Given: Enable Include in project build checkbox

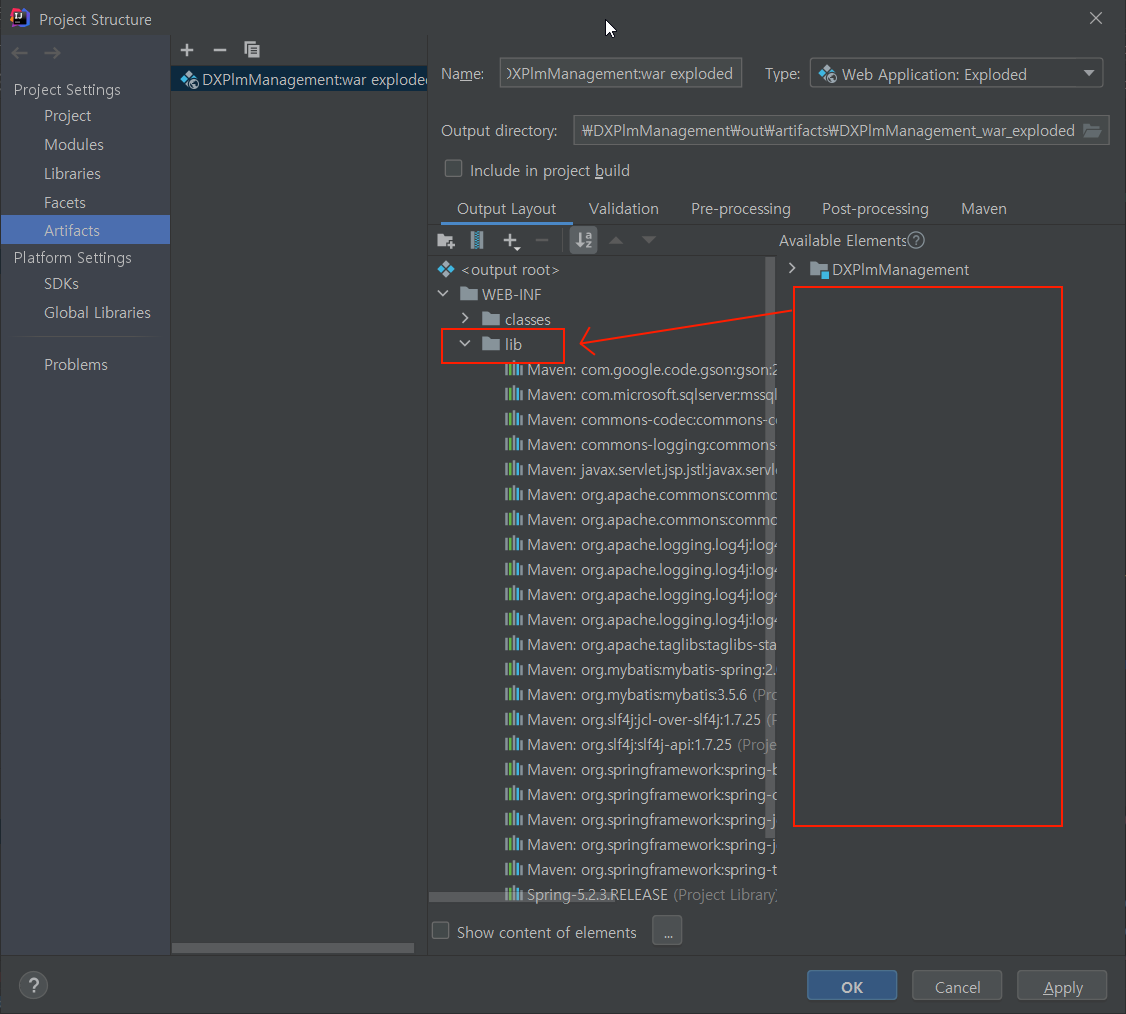Looking at the screenshot, I should pos(453,169).
